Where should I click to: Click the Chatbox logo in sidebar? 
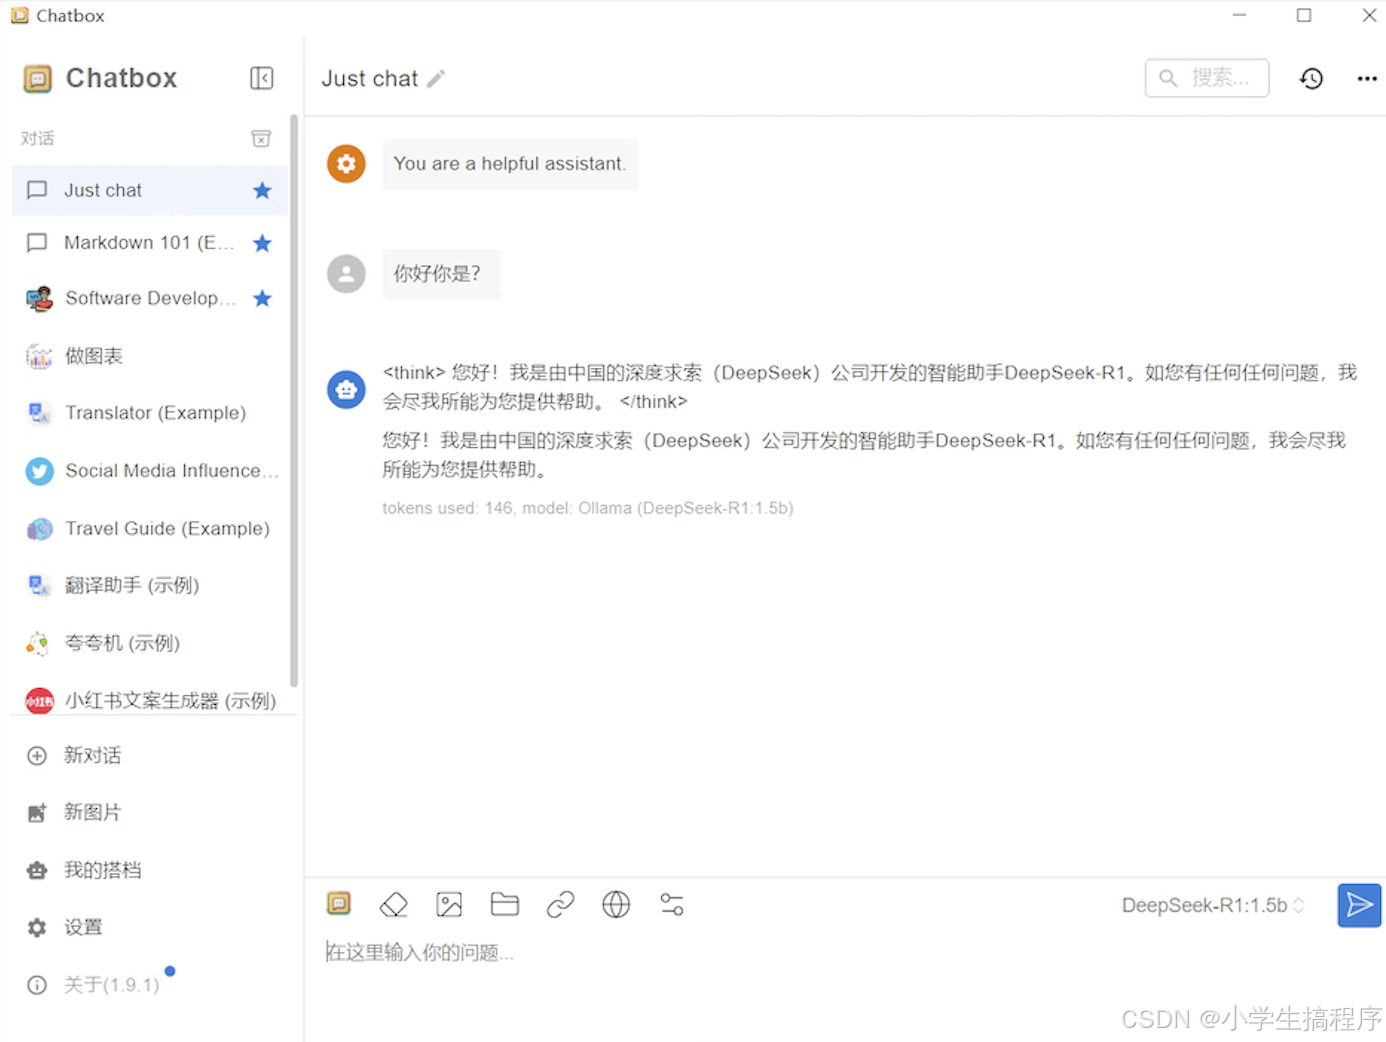tap(38, 79)
